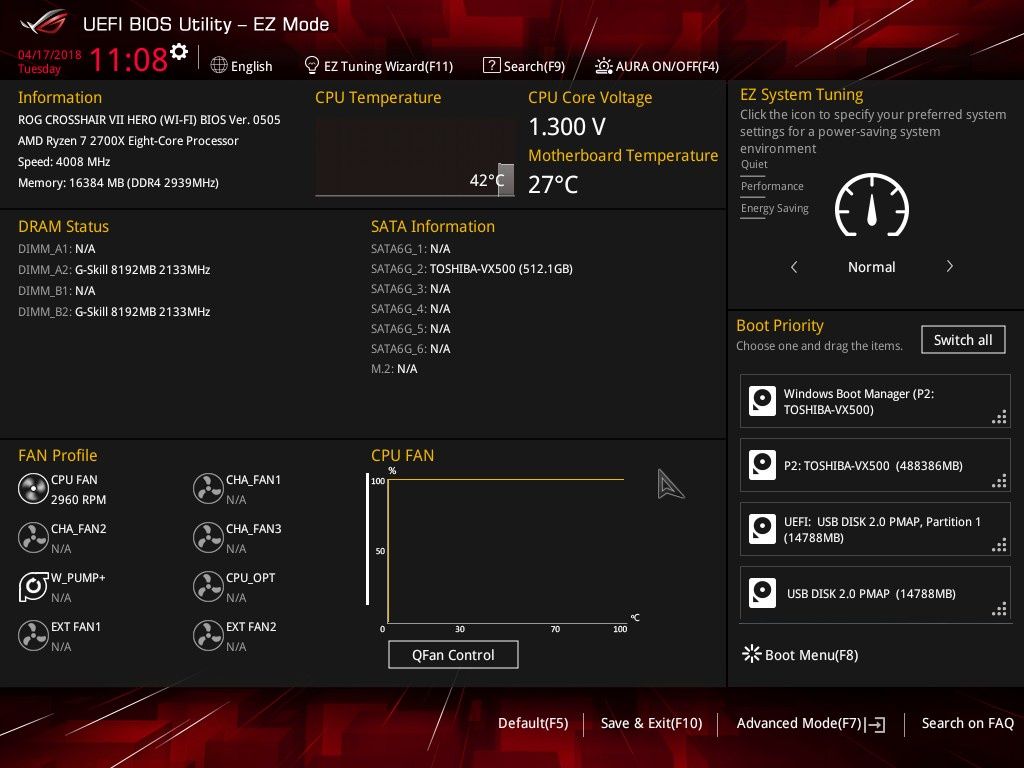This screenshot has height=768, width=1024.
Task: Click the Performance tuning label
Action: [x=772, y=186]
